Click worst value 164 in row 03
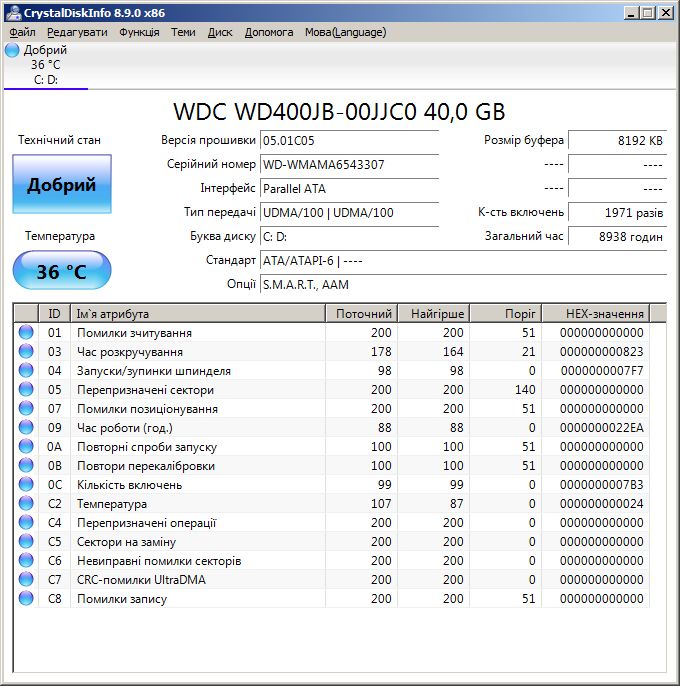The width and height of the screenshot is (680, 686). 453,352
